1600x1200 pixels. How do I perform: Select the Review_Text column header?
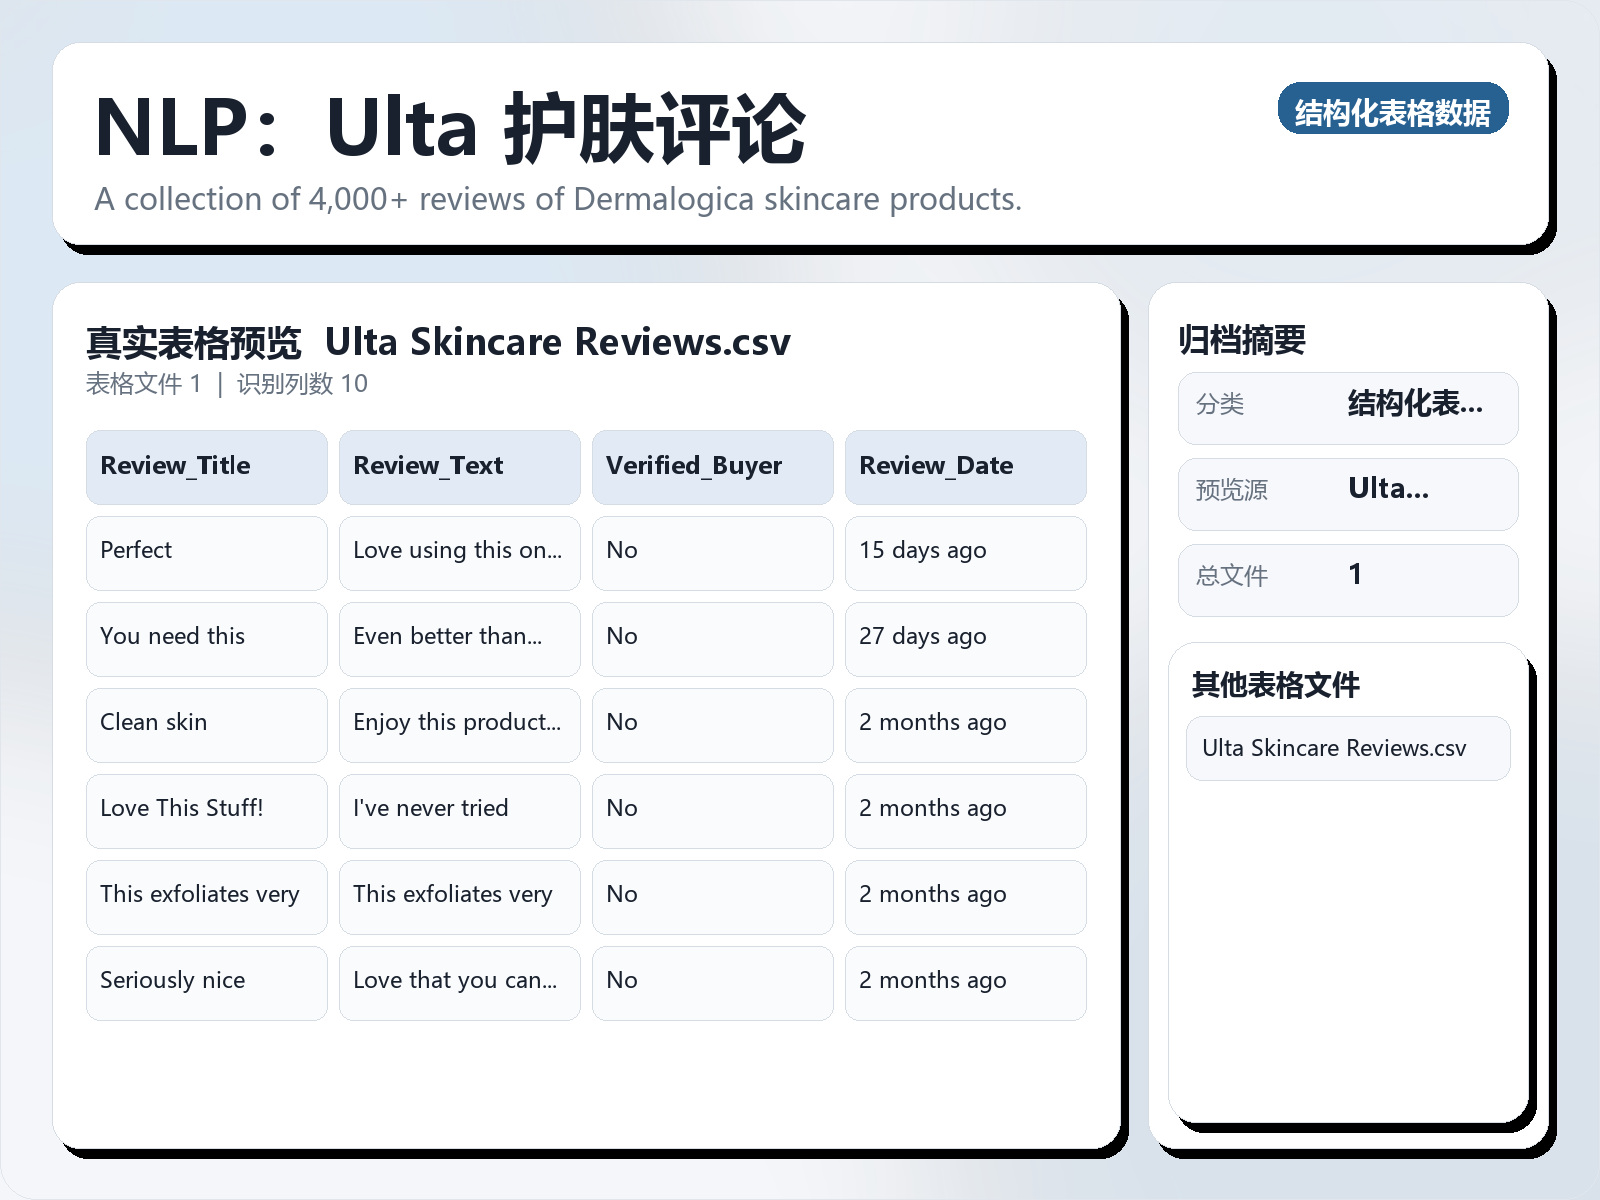459,466
